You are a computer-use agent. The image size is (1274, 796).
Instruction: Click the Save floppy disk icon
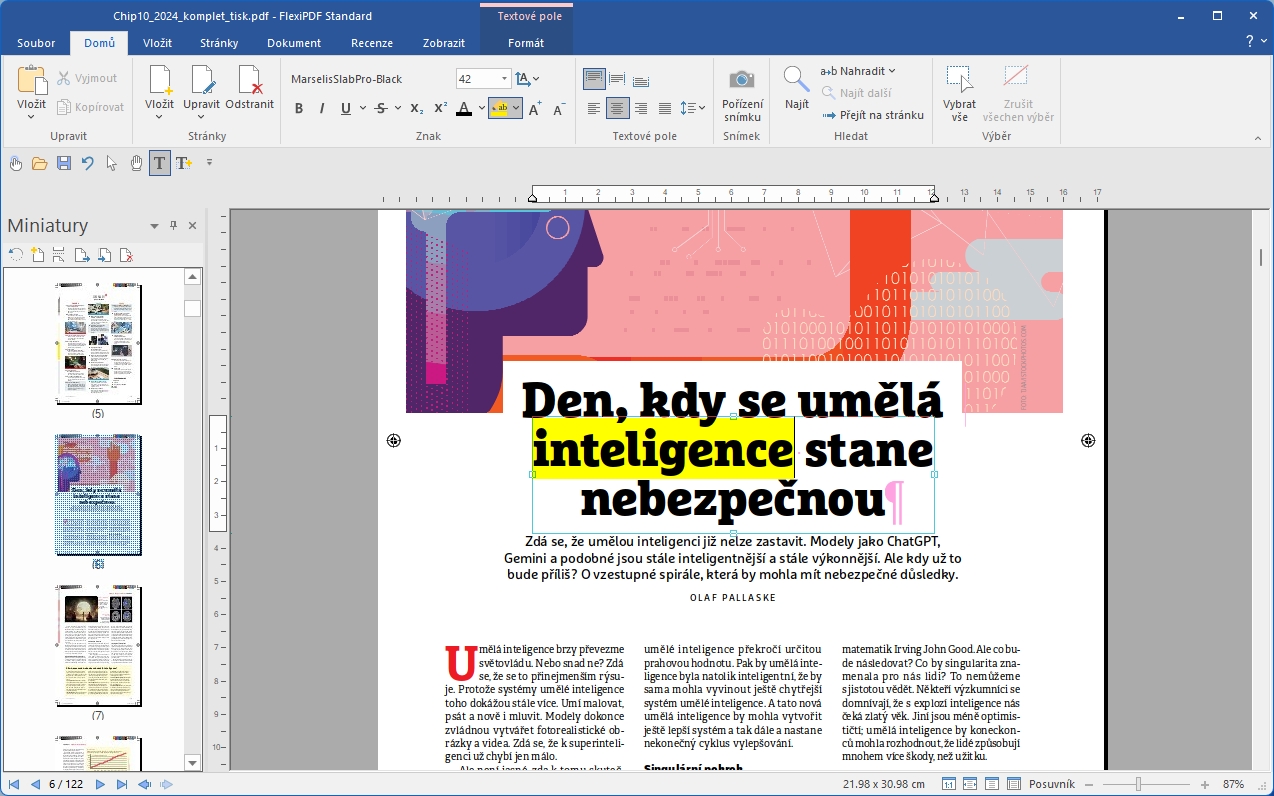(x=63, y=163)
